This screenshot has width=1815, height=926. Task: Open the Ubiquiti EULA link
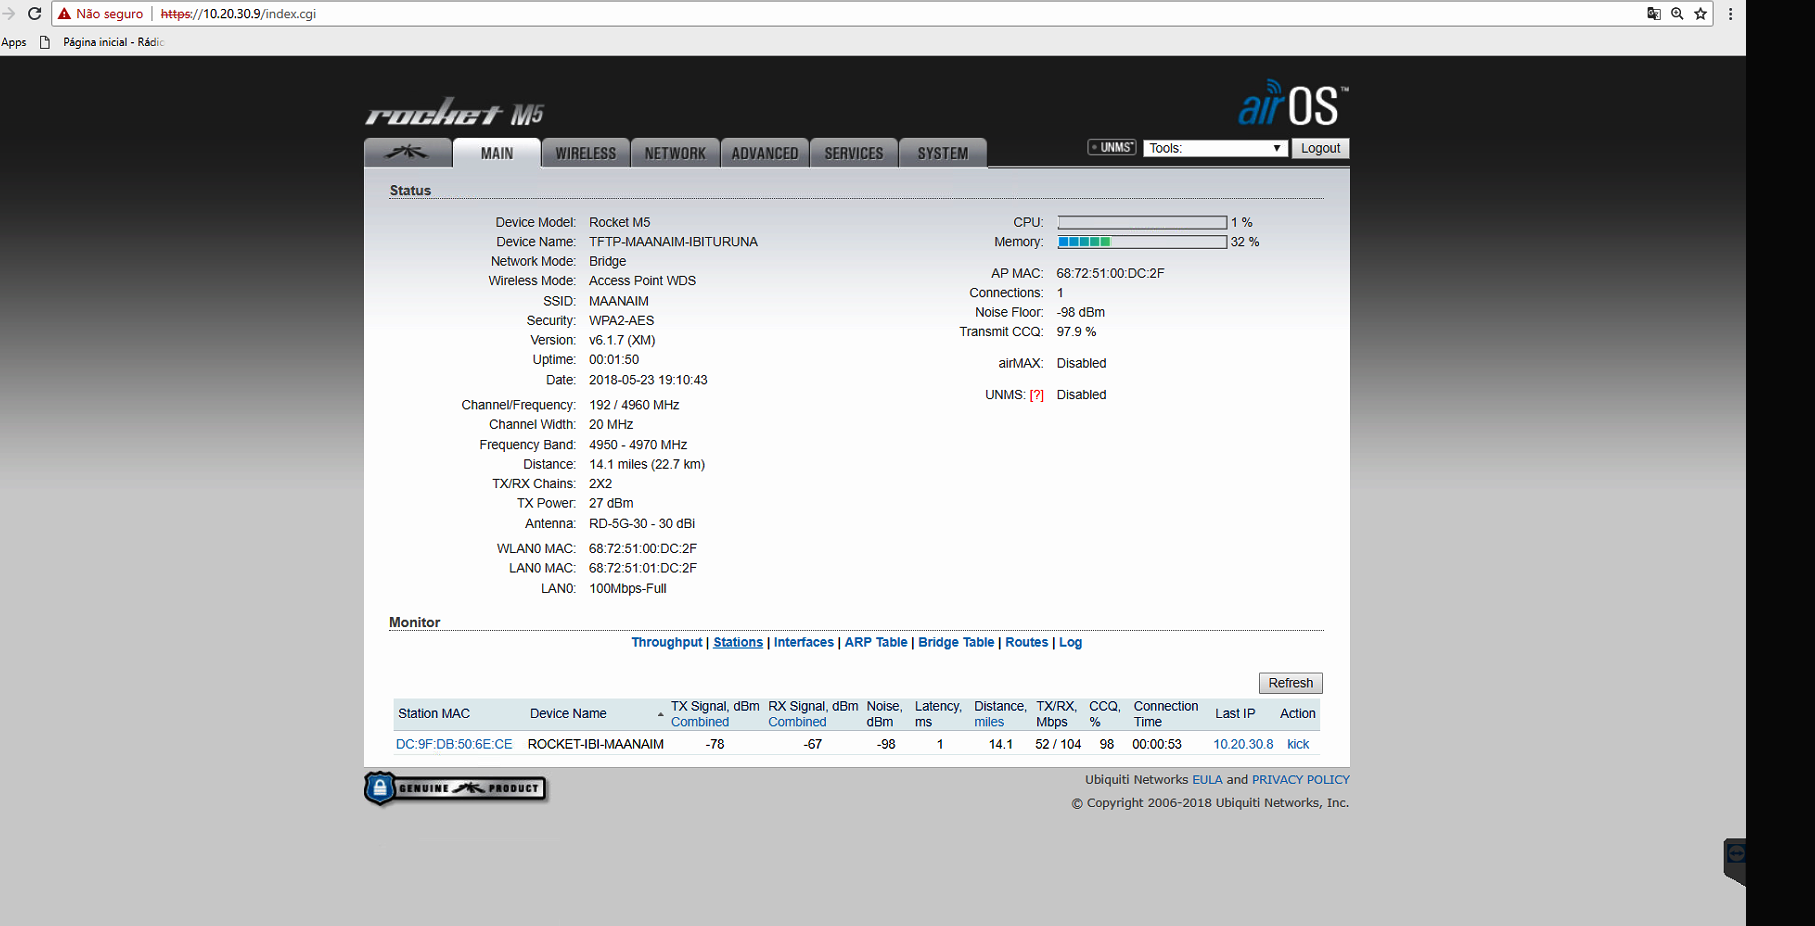tap(1207, 780)
